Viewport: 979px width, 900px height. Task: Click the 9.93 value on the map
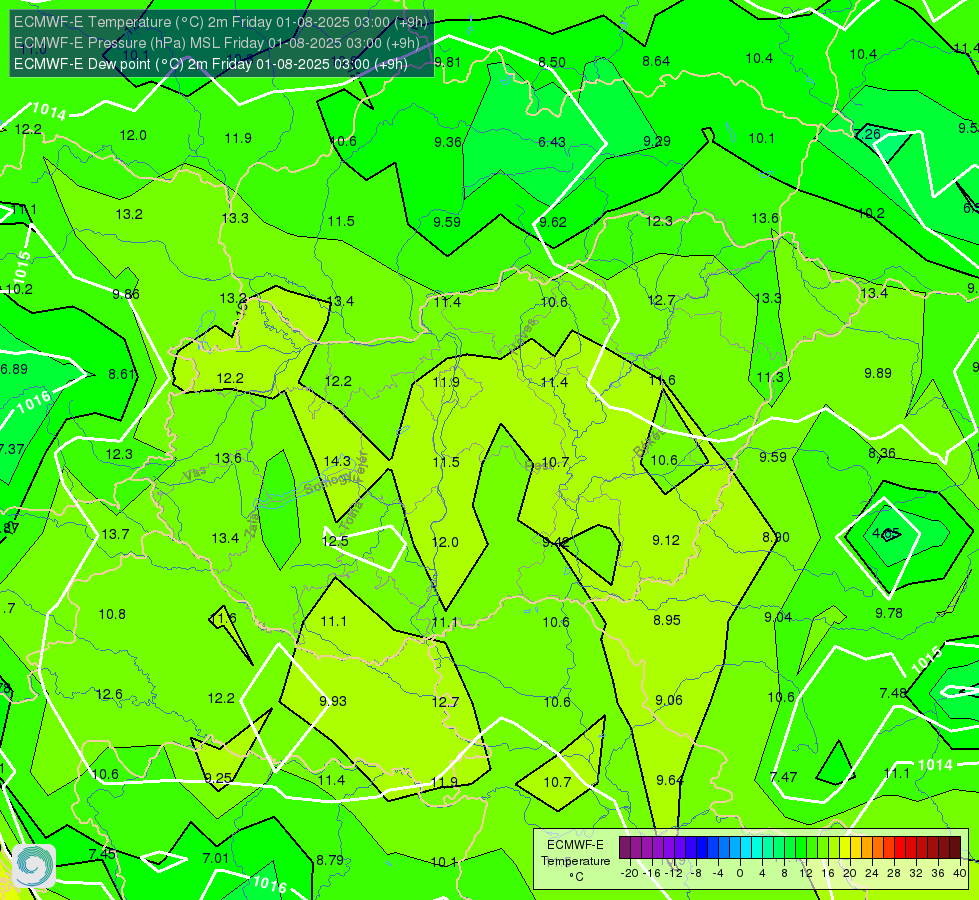[x=333, y=701]
